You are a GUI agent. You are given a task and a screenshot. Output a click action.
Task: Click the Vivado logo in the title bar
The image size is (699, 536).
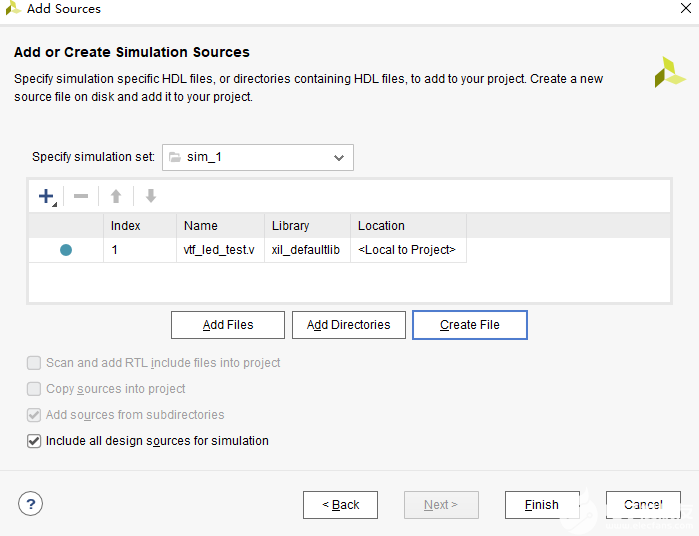pyautogui.click(x=13, y=9)
